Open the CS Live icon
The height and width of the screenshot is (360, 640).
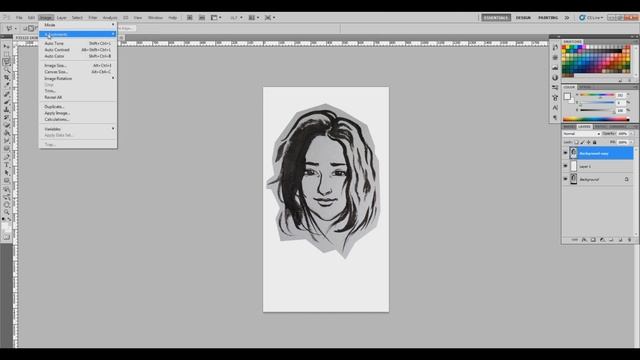tap(582, 18)
